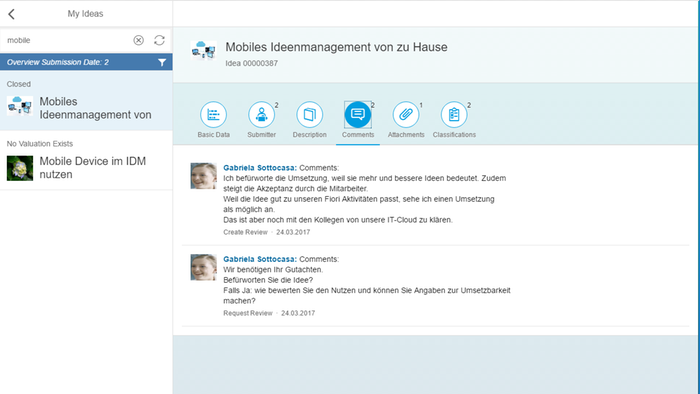Select the Comments speech bubble icon
The image size is (700, 394).
click(x=358, y=115)
